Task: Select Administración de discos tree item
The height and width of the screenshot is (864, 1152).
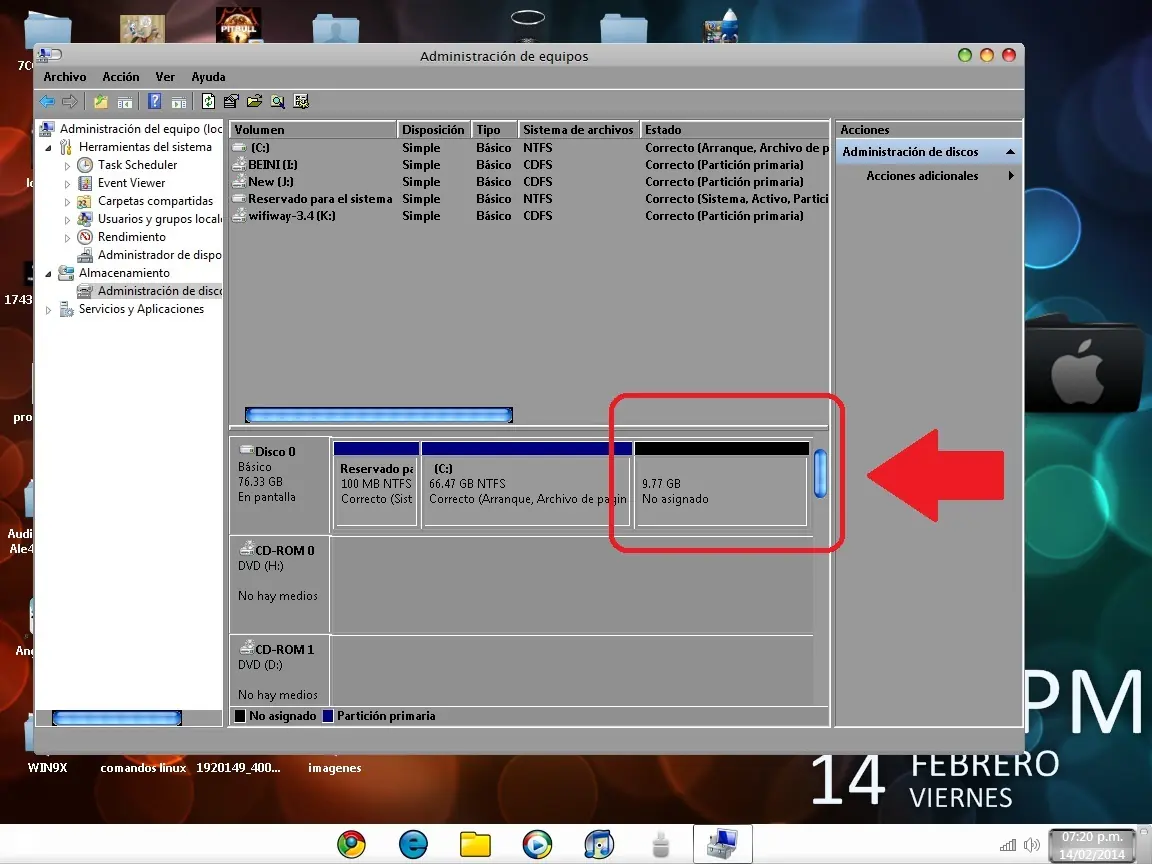Action: click(159, 291)
